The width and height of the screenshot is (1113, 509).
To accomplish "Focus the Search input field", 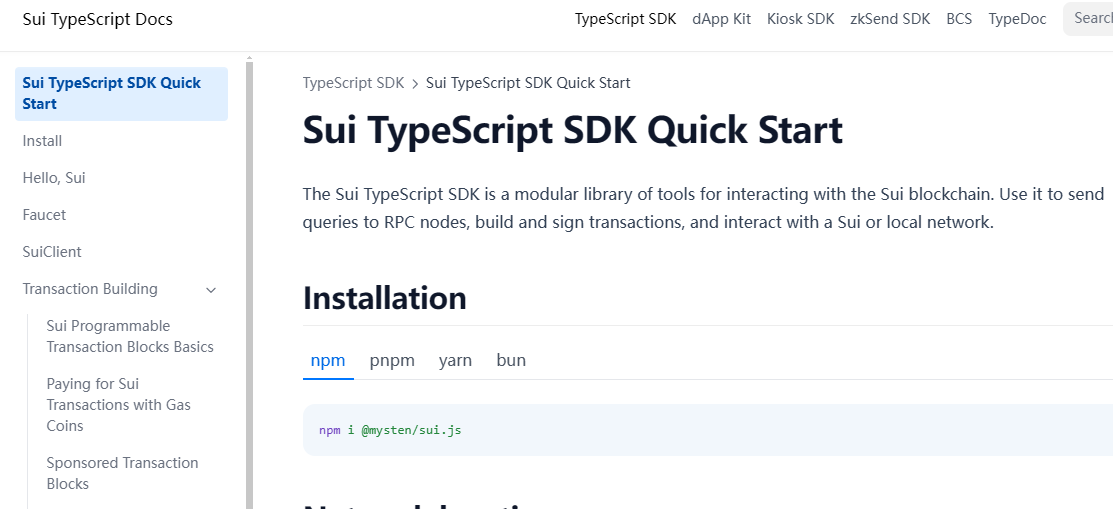I will pyautogui.click(x=1087, y=18).
